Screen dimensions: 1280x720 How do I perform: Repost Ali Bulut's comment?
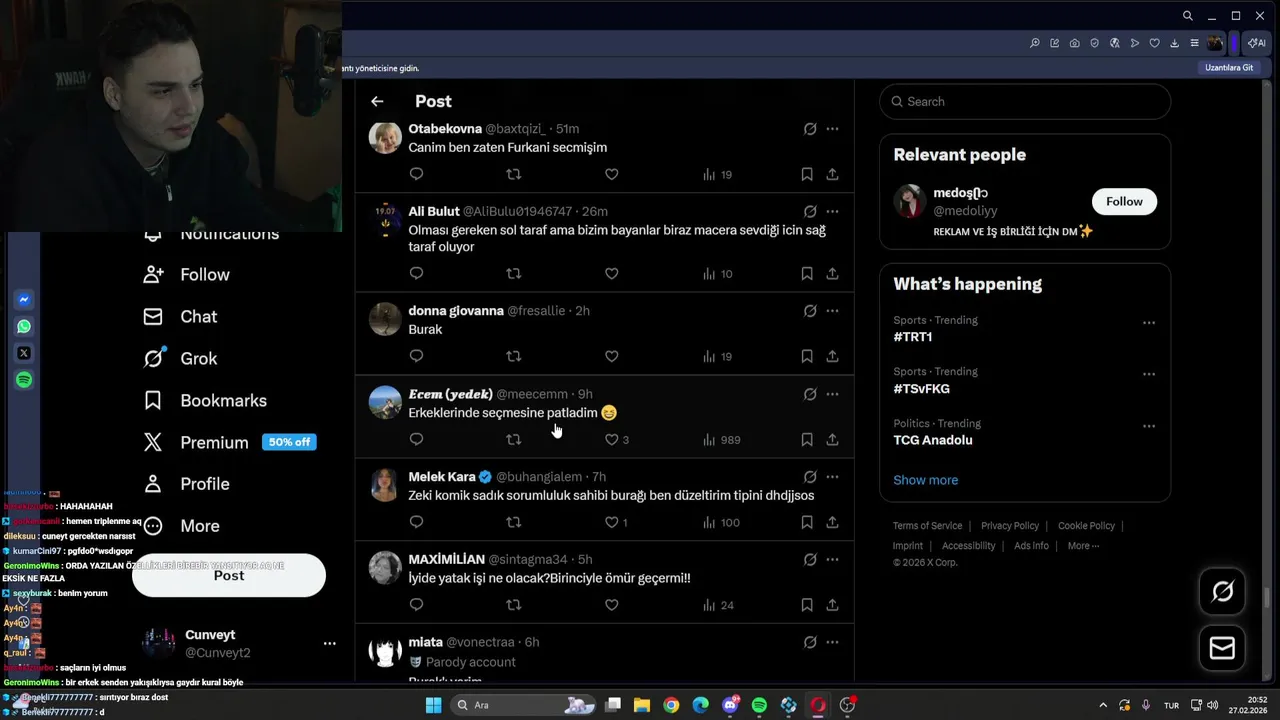coord(513,273)
